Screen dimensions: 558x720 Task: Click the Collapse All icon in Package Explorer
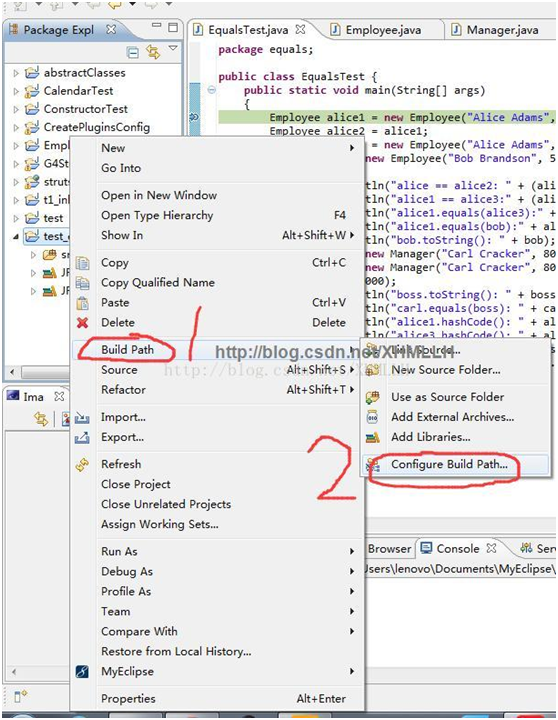(132, 52)
